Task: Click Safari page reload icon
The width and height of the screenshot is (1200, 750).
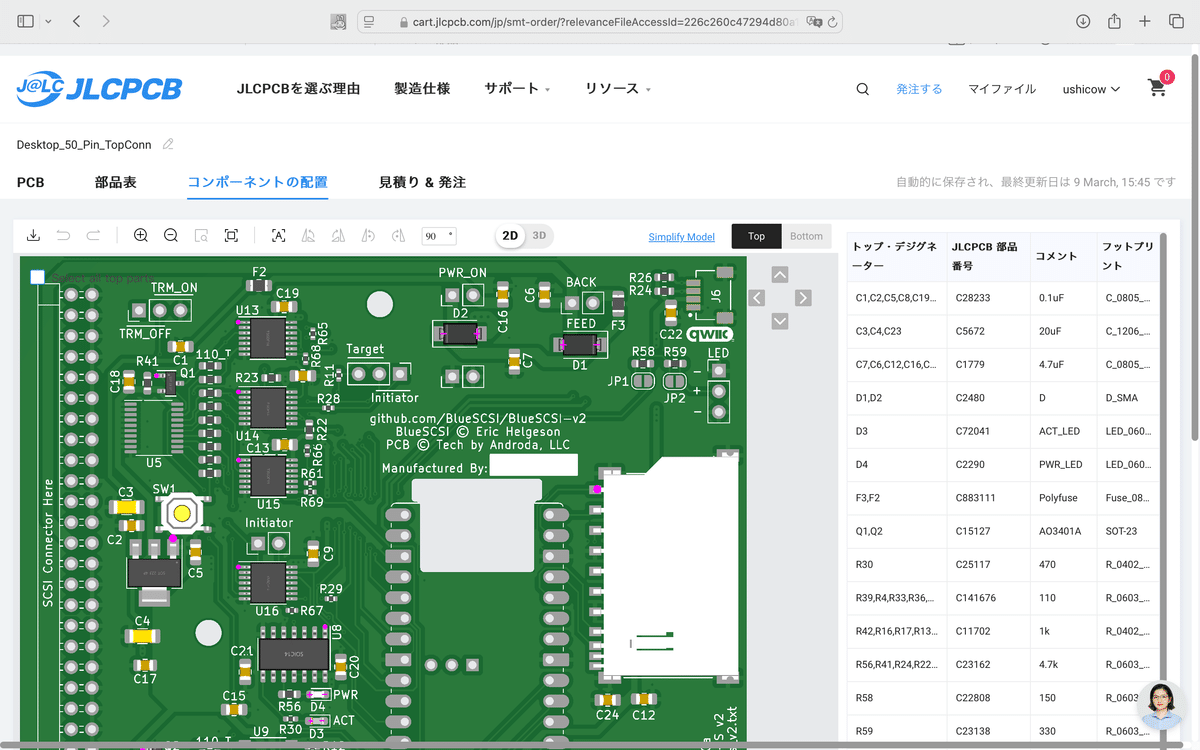Action: 833,21
